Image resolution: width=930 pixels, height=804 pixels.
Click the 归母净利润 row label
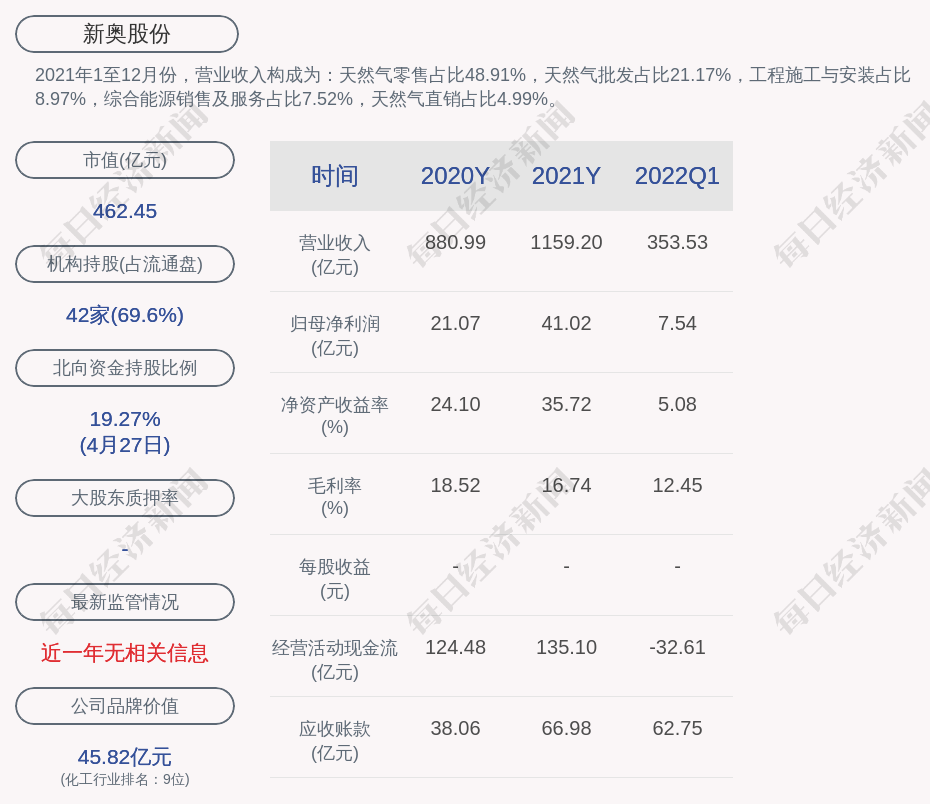(x=335, y=324)
